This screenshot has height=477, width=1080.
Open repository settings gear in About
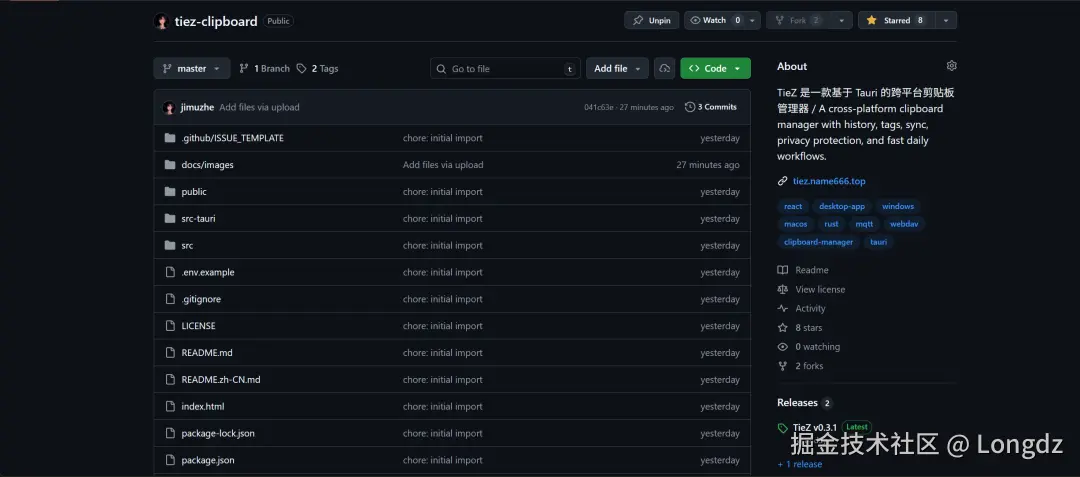point(951,66)
